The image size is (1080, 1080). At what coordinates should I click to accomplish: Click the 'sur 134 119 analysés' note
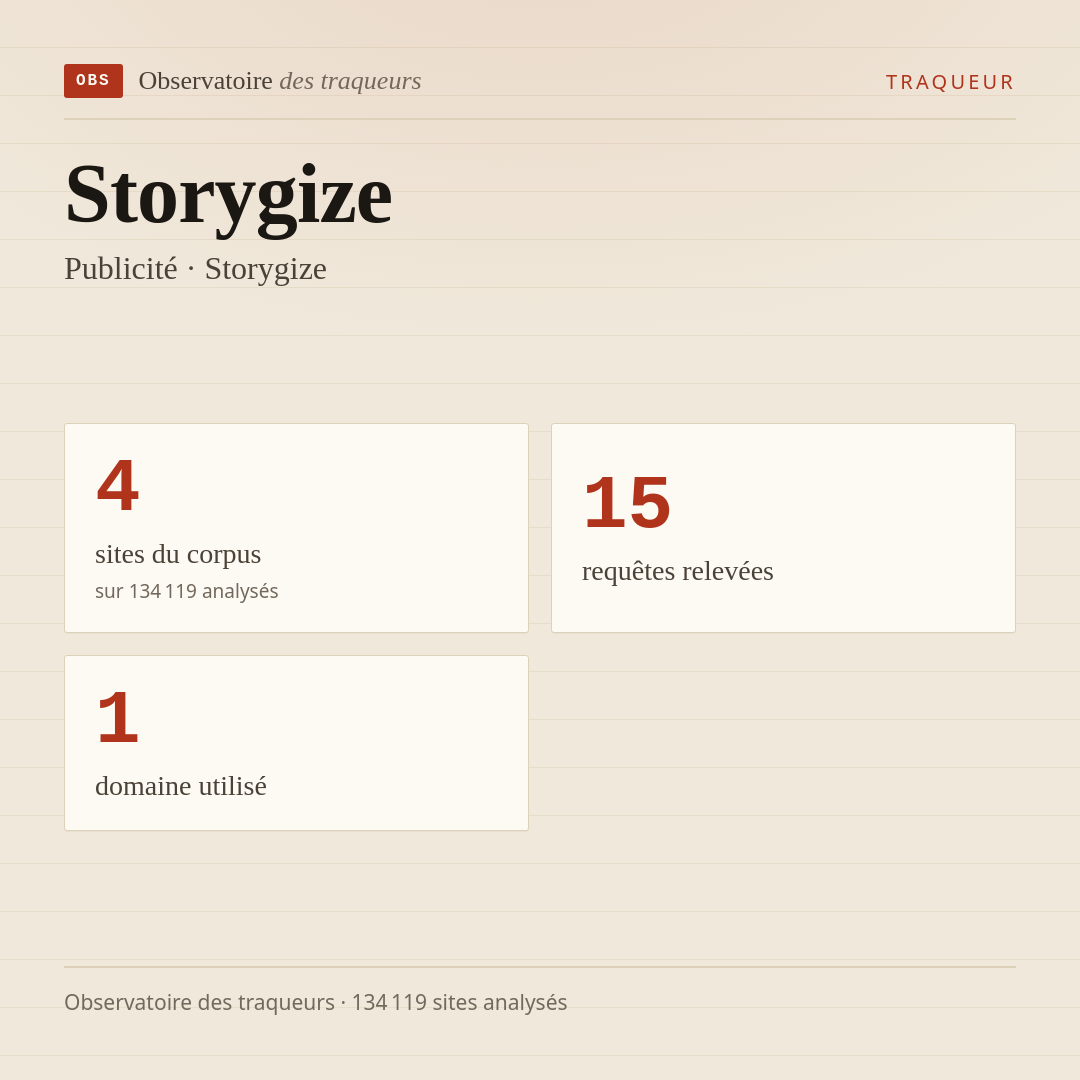click(x=187, y=591)
